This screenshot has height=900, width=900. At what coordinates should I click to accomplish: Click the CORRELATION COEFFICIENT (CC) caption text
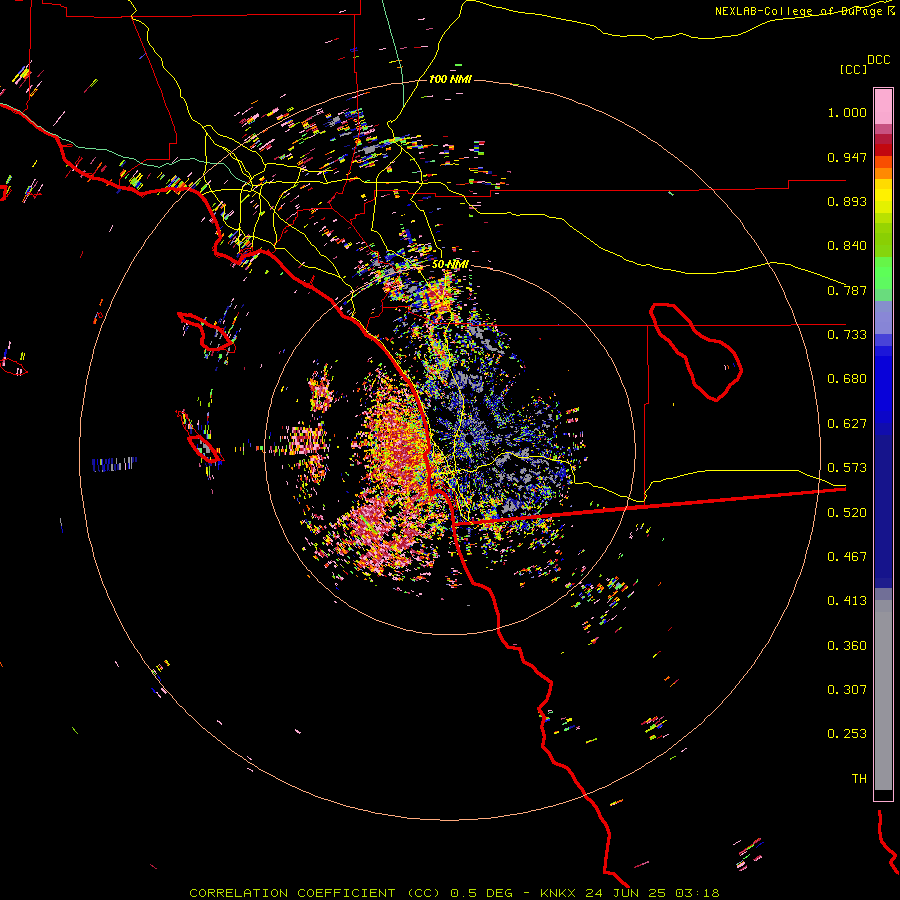[315, 893]
